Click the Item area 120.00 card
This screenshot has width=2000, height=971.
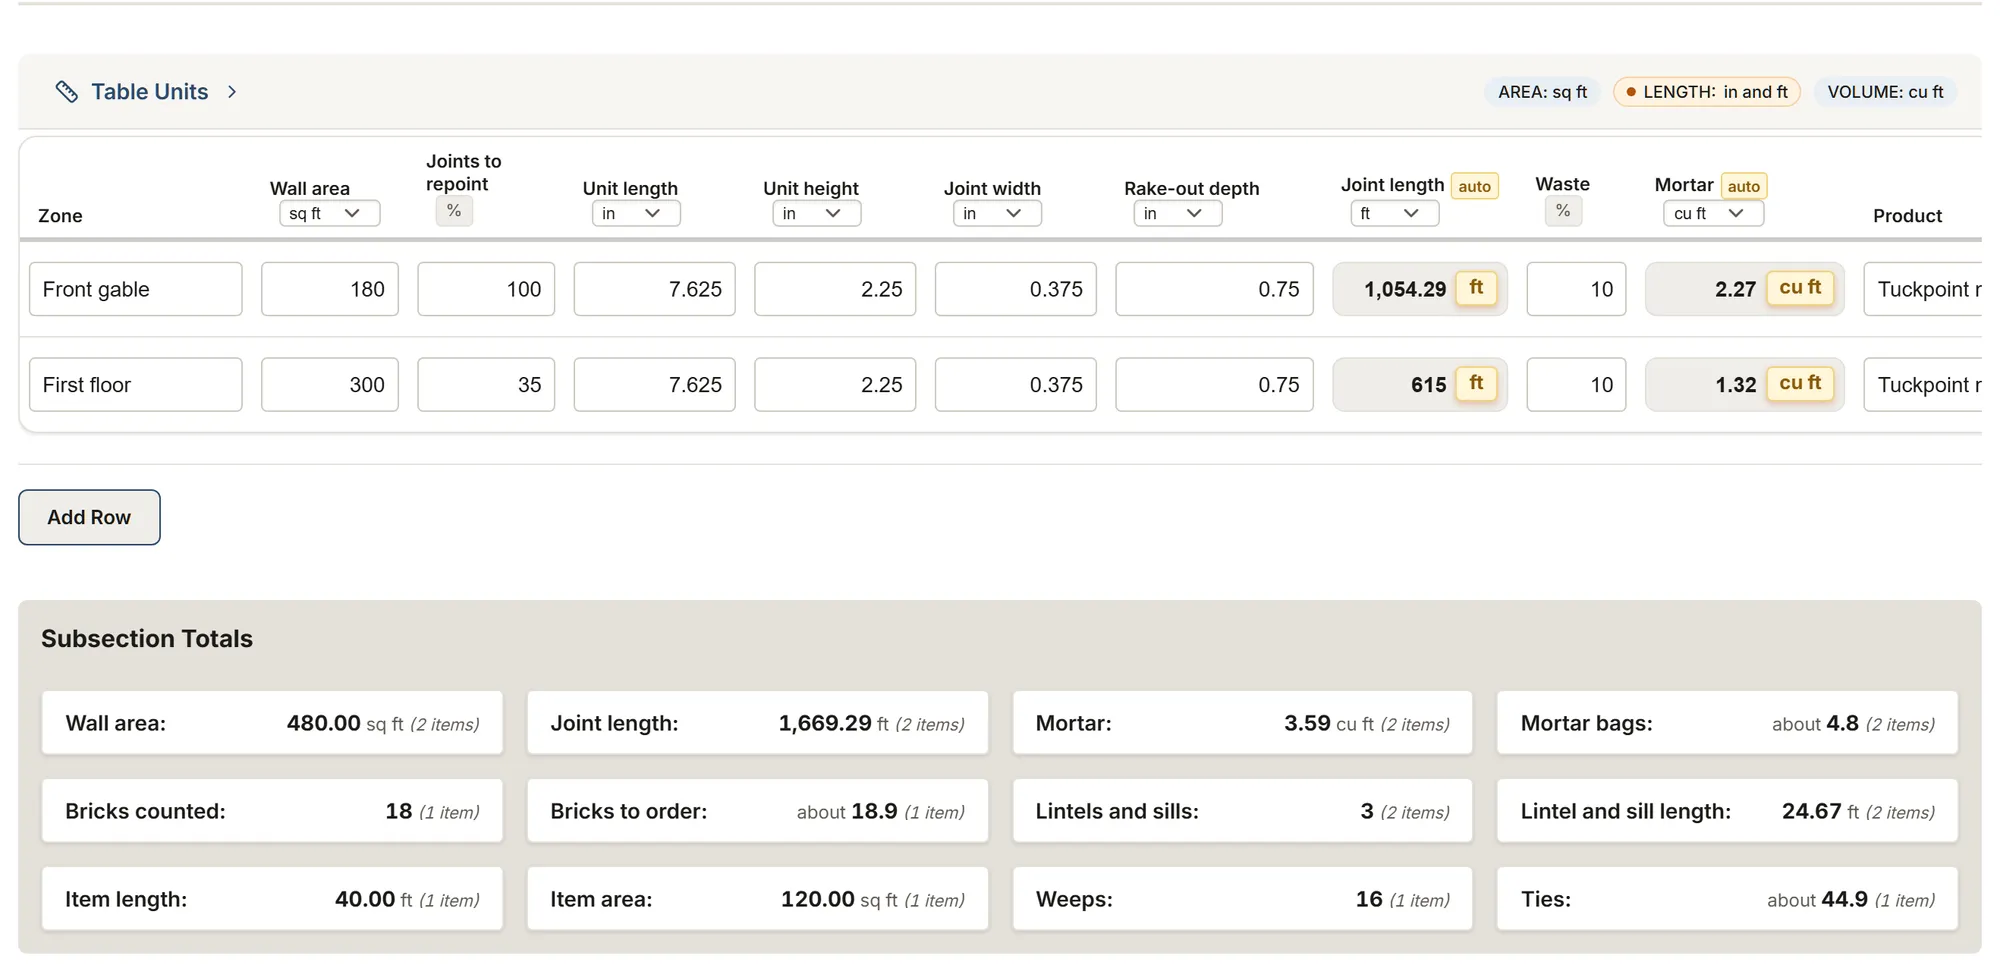click(x=757, y=899)
